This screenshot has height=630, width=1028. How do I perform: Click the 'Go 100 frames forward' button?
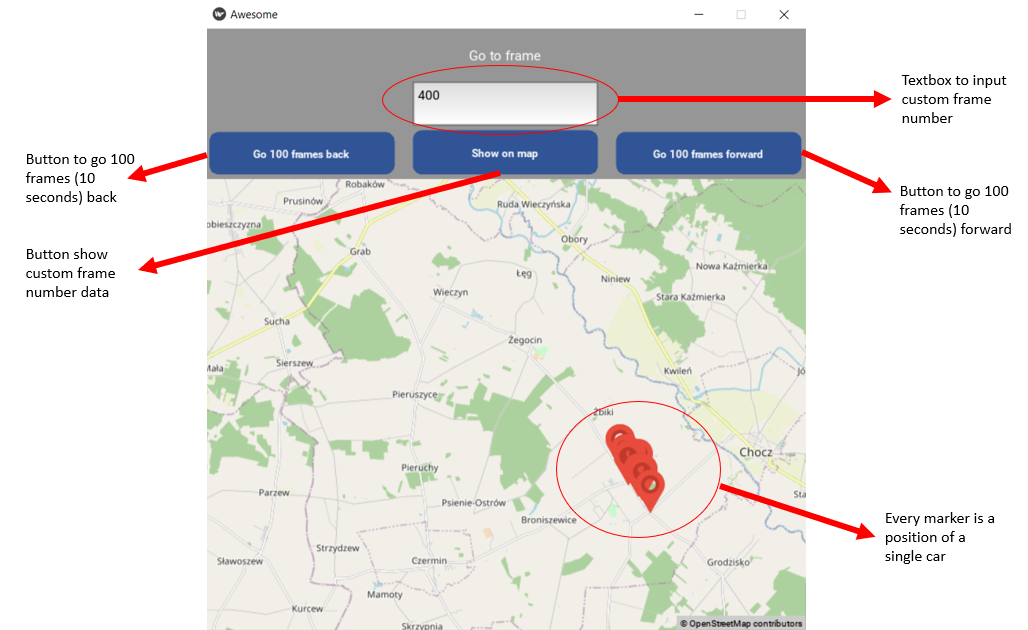click(x=708, y=153)
